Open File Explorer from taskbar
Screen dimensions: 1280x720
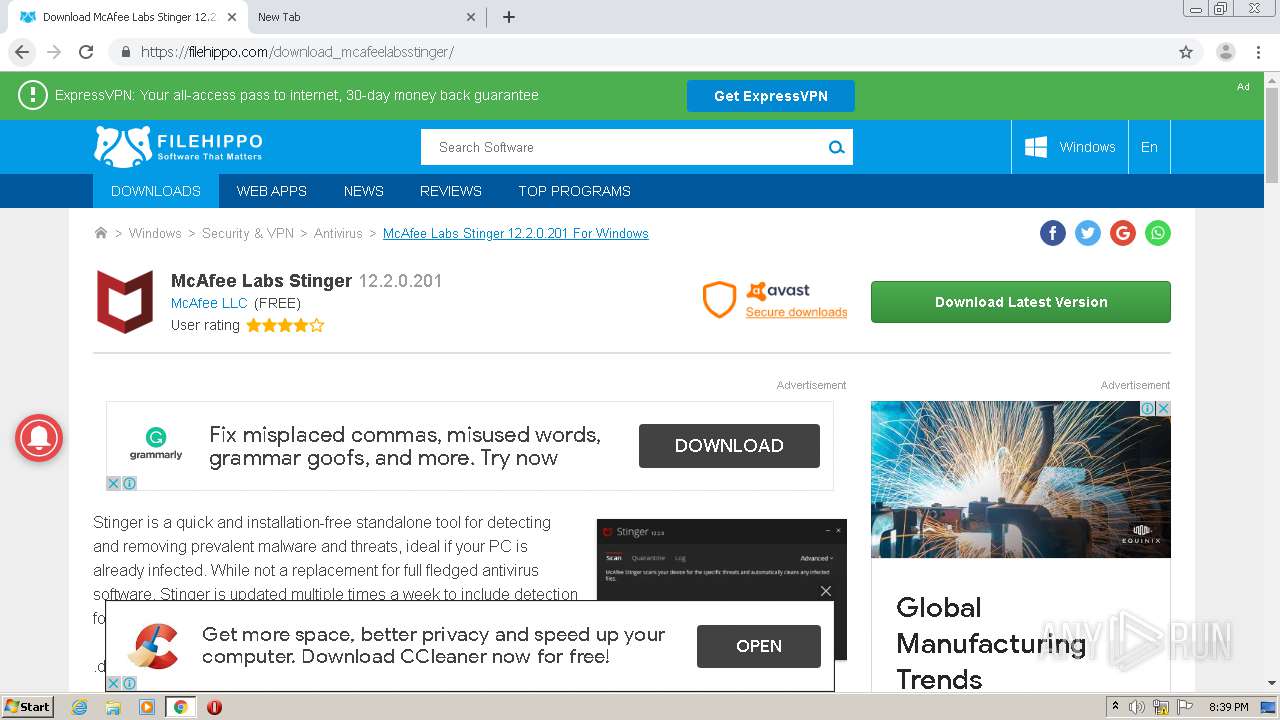tap(113, 707)
